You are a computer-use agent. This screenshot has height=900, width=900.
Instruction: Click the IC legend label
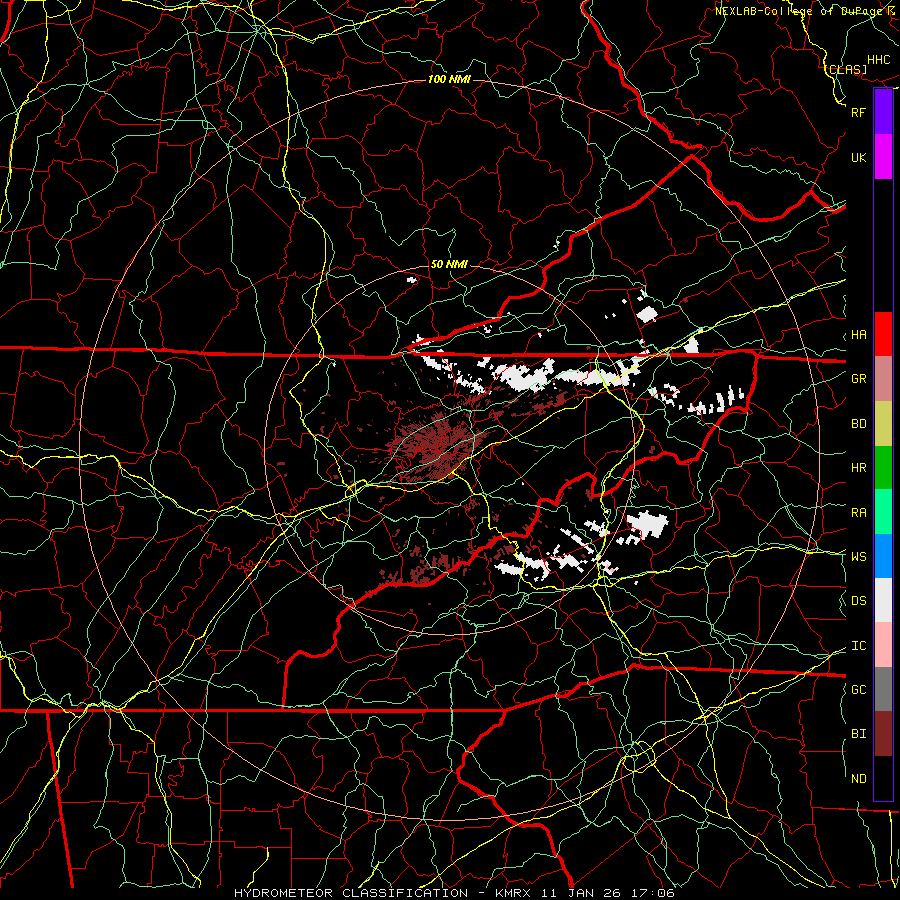[x=858, y=646]
